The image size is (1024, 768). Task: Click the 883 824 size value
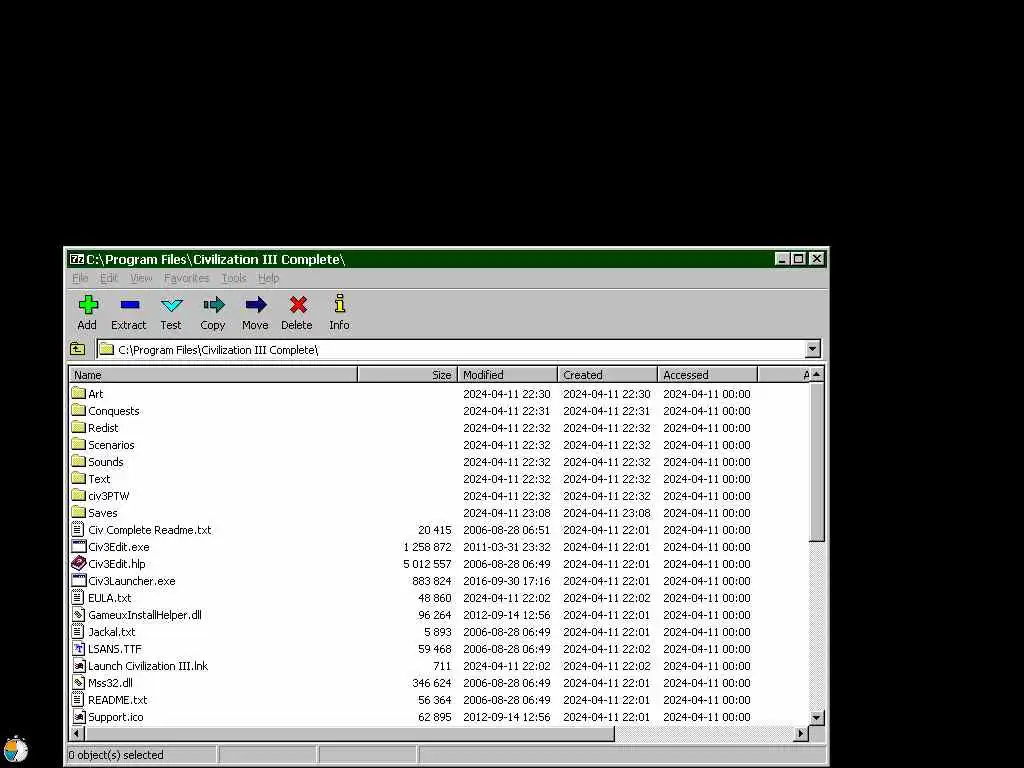pyautogui.click(x=432, y=581)
